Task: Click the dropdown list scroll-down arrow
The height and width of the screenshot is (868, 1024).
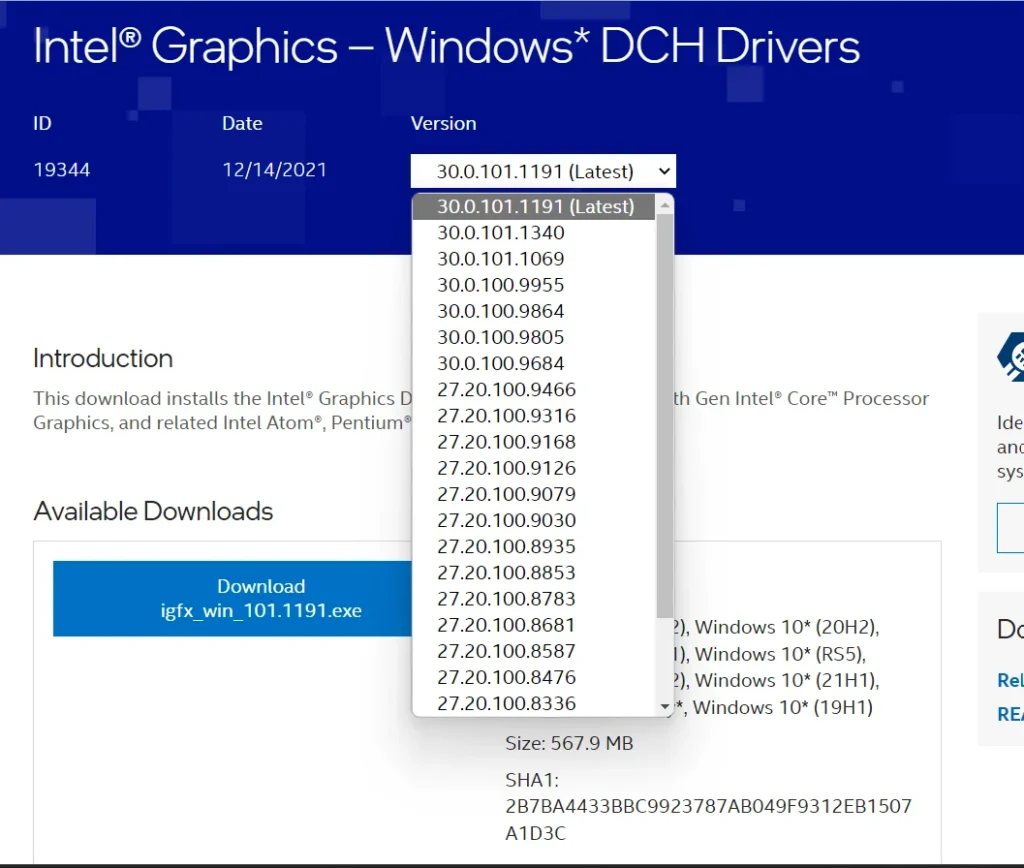Action: tap(665, 706)
